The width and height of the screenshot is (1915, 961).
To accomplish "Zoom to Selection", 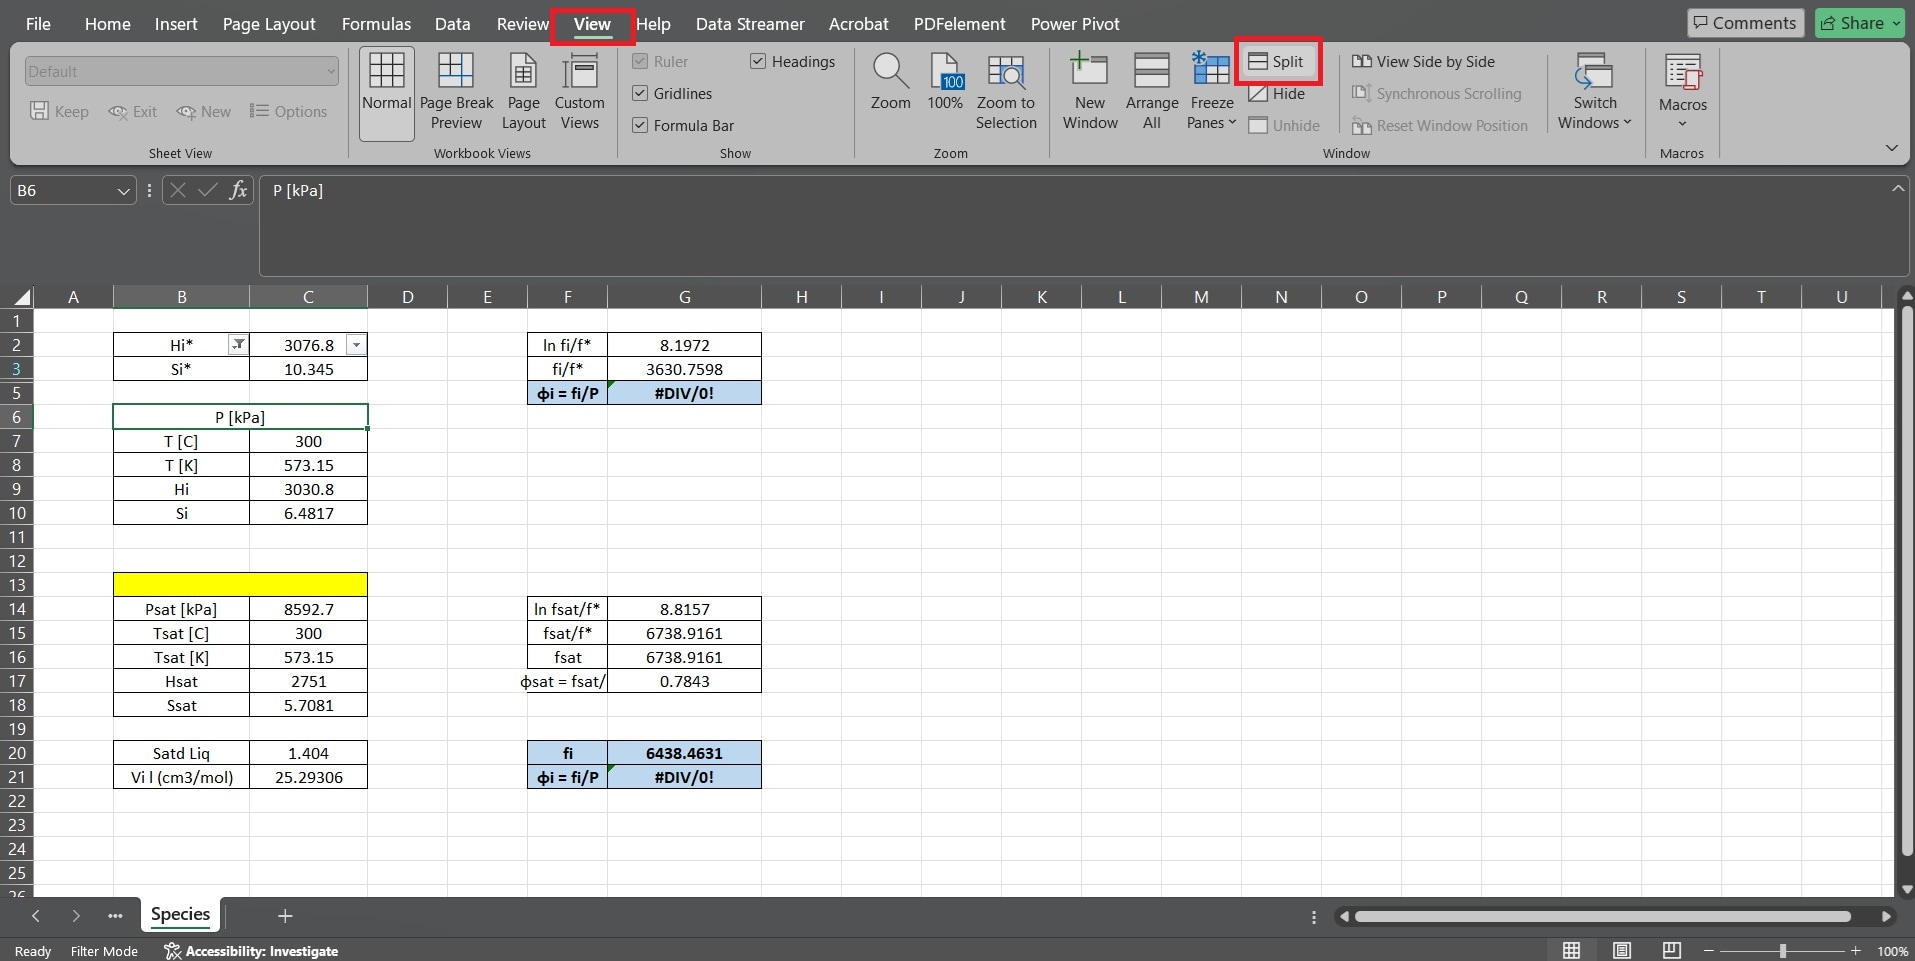I will click(1006, 92).
